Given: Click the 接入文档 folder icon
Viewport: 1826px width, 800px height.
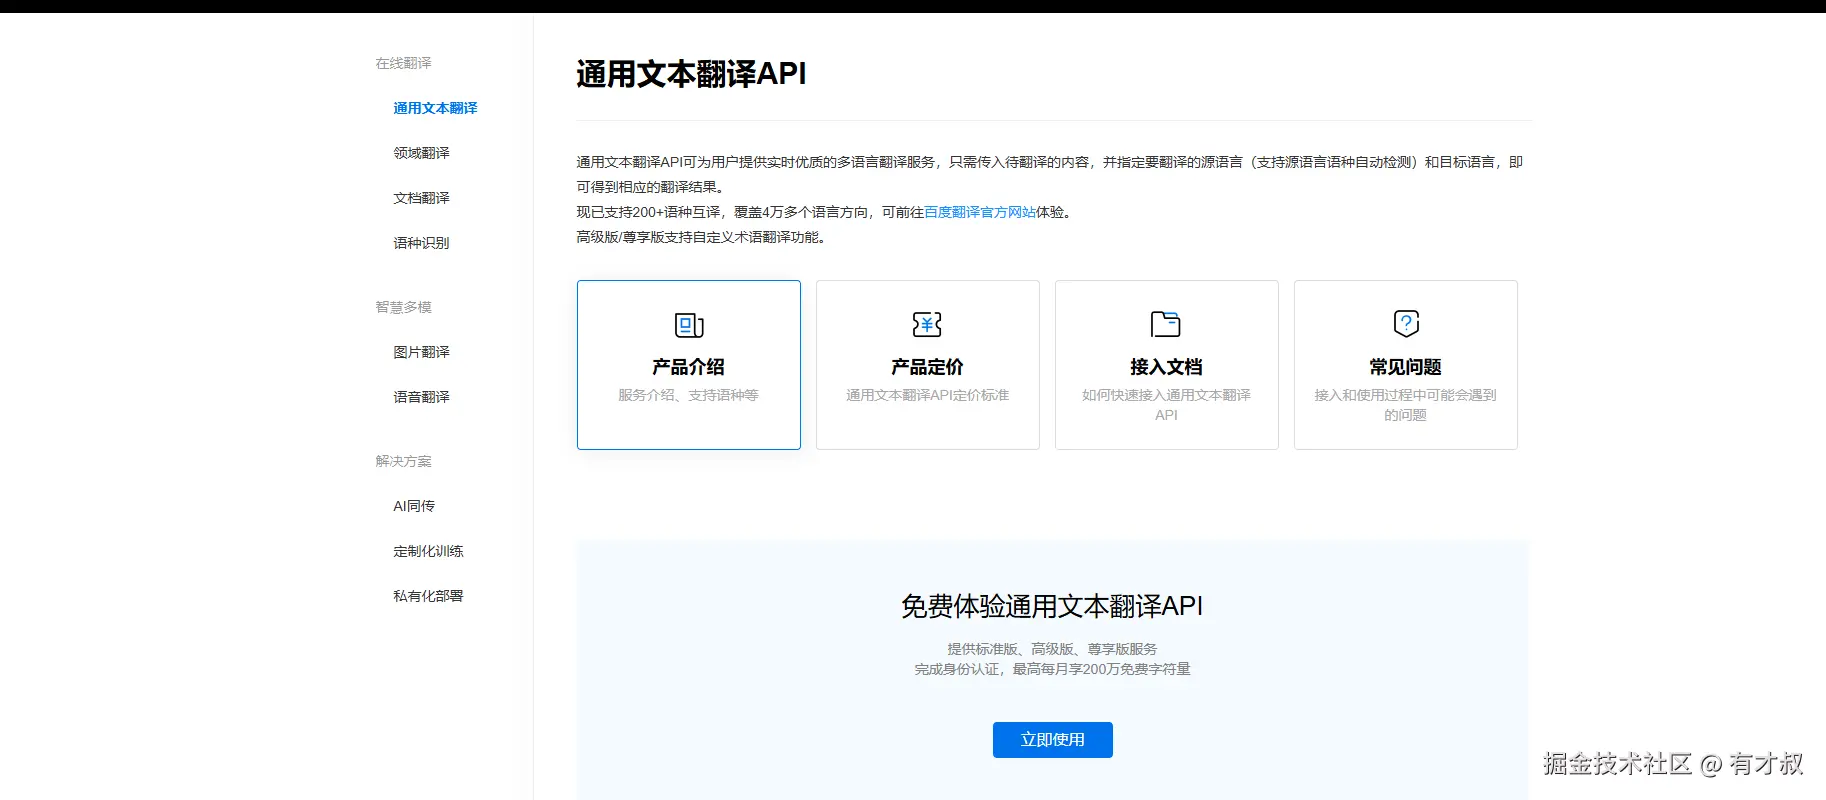Looking at the screenshot, I should (1166, 324).
